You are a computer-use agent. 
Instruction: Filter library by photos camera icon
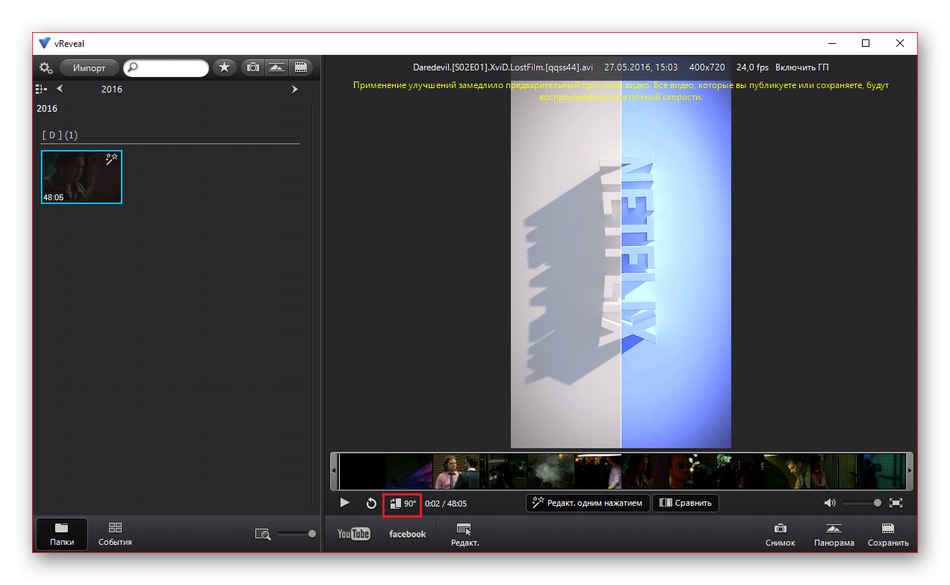pos(253,67)
